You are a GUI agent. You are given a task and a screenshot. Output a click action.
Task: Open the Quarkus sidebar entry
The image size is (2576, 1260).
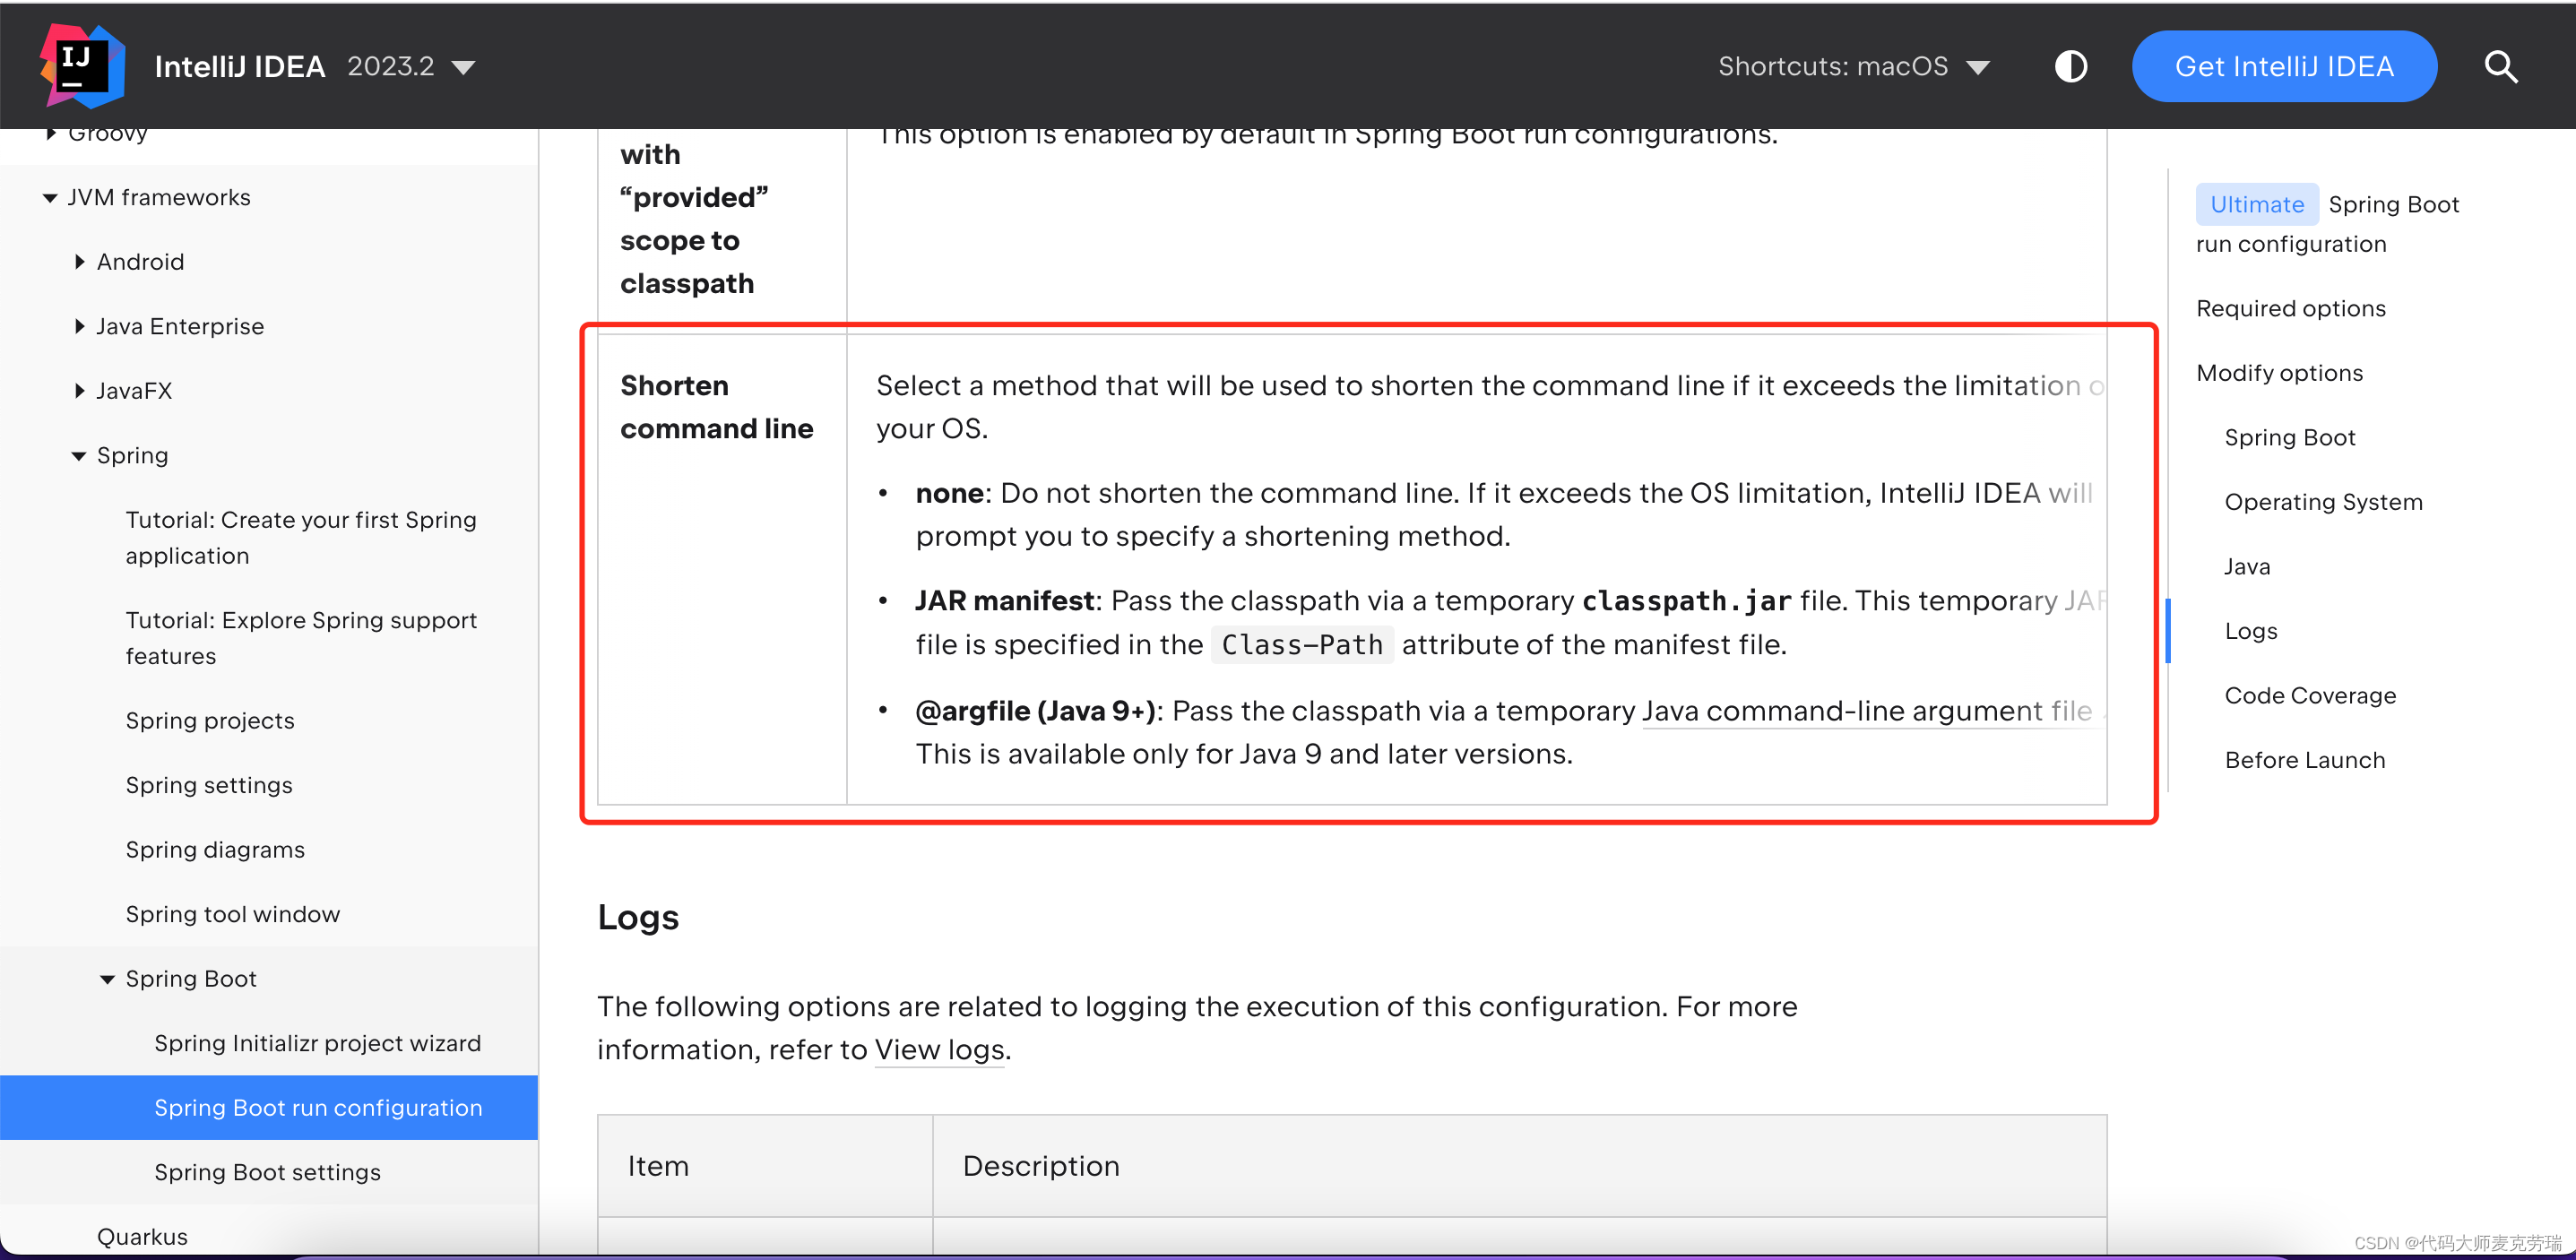(142, 1237)
